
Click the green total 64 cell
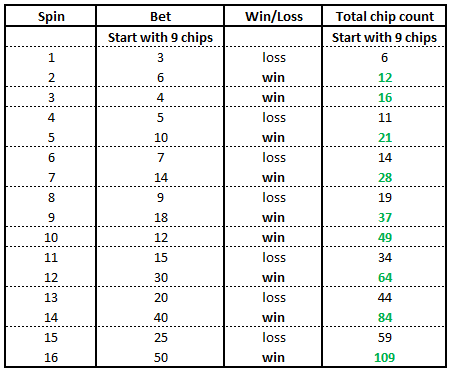(385, 278)
